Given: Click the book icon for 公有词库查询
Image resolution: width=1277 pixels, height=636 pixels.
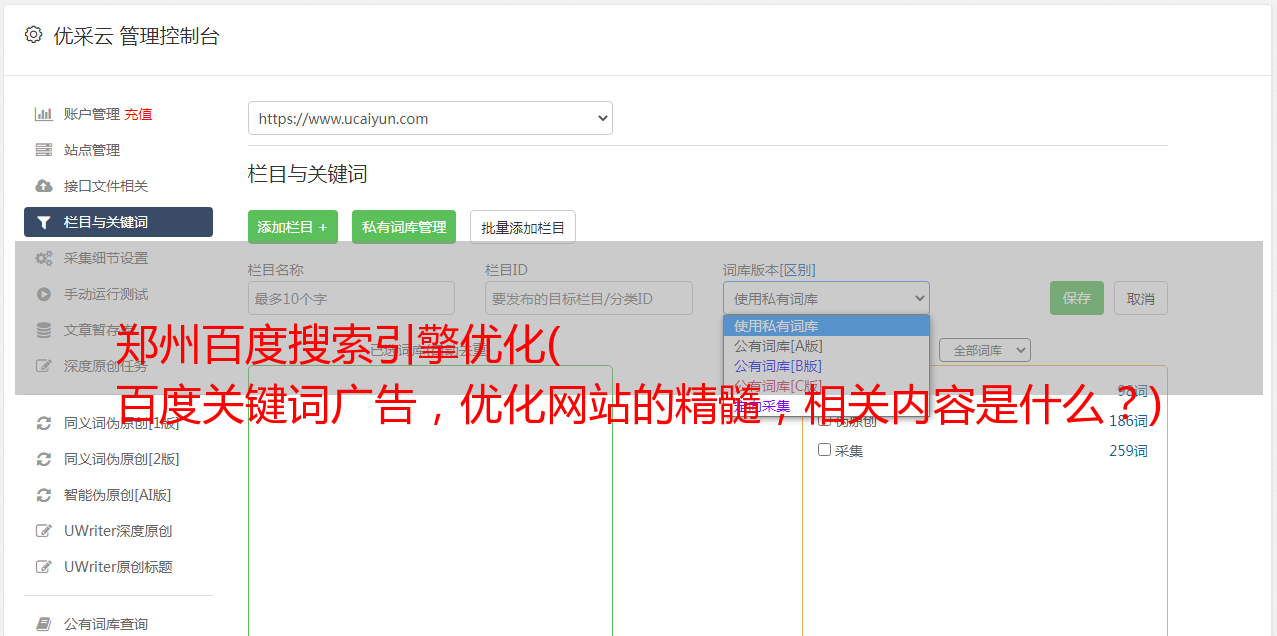Looking at the screenshot, I should (x=44, y=624).
